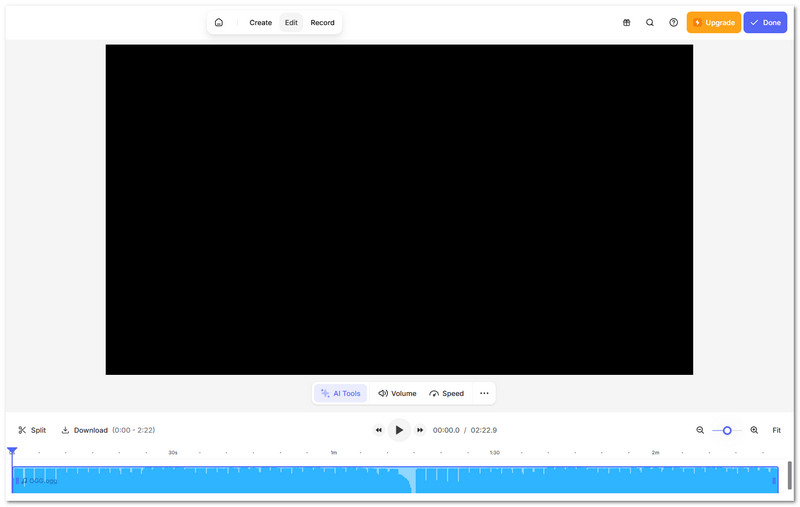Click the timeline zoom slider handle
The height and width of the screenshot is (507, 800).
point(727,430)
